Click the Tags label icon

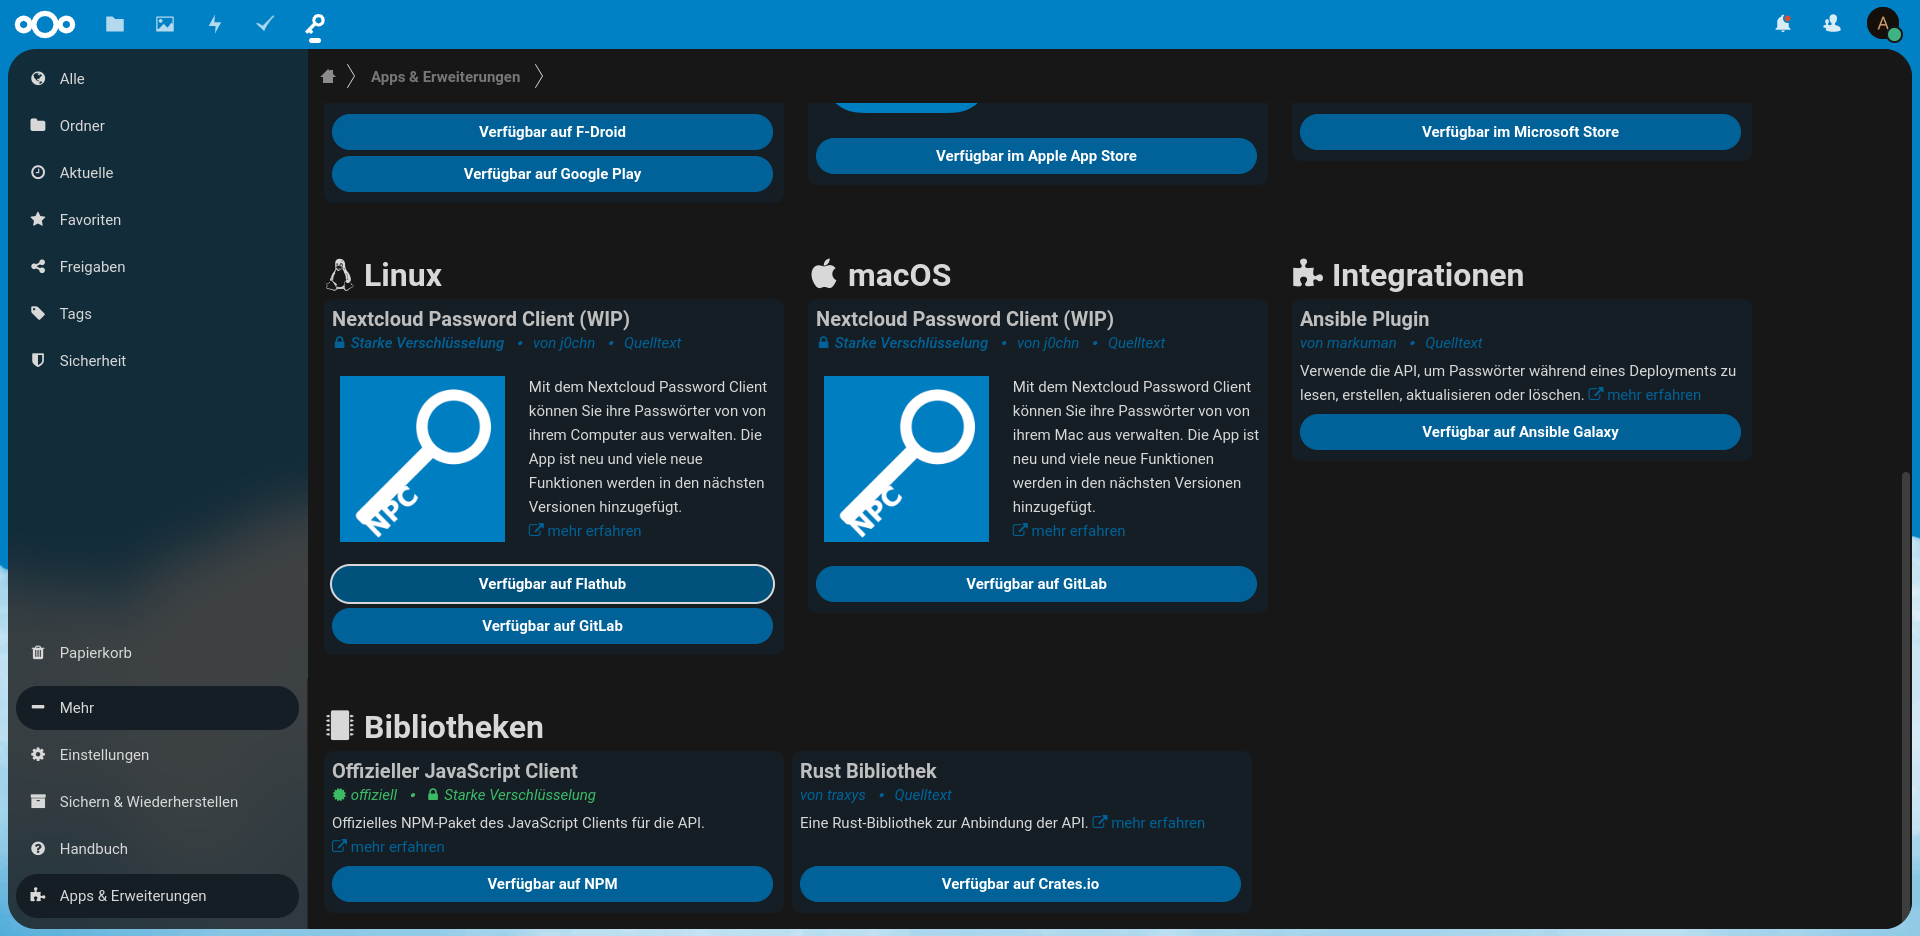(x=38, y=313)
